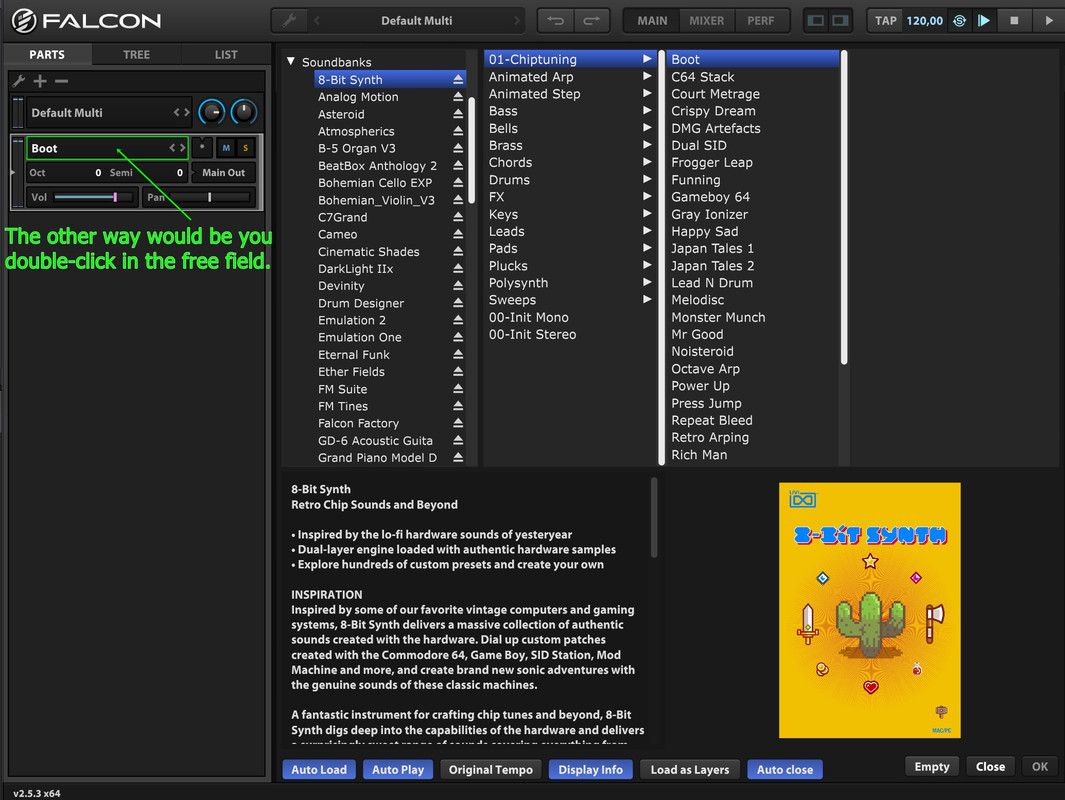Click the 120,00 tempo field
The image size is (1065, 800).
924,20
